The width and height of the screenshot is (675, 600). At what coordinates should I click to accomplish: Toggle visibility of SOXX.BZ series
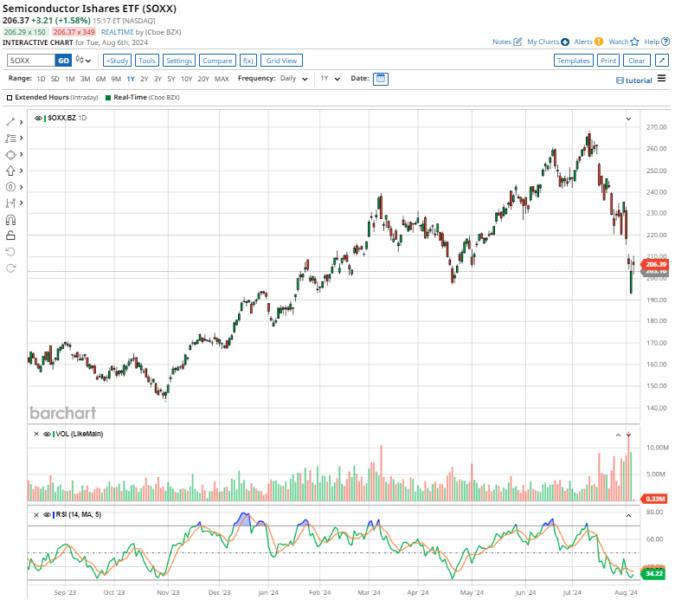pyautogui.click(x=38, y=118)
